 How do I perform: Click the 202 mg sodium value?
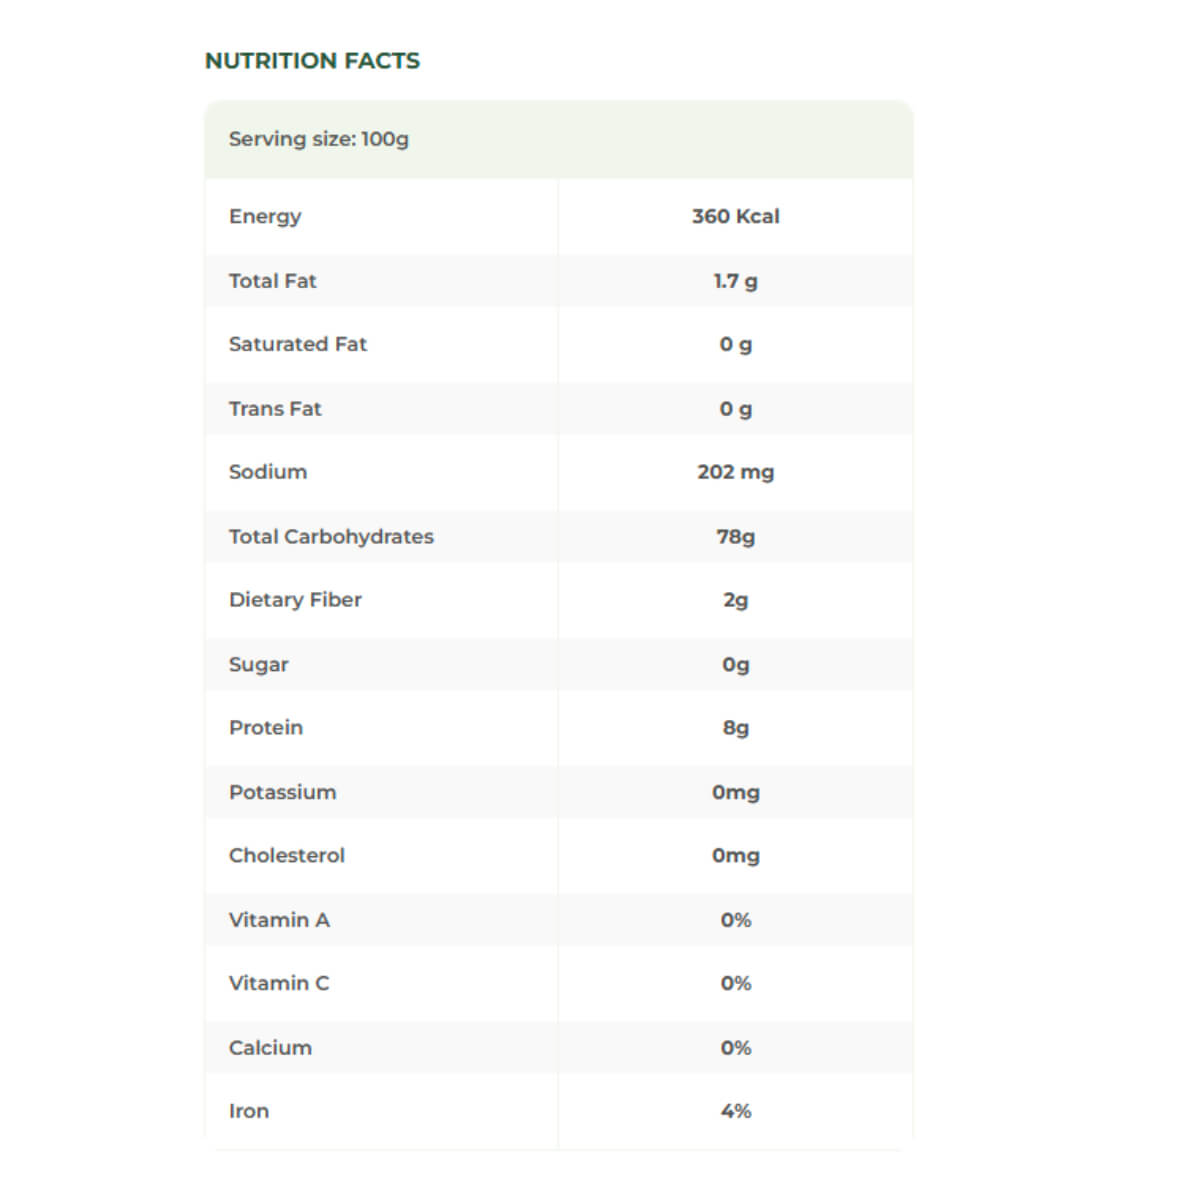[735, 472]
